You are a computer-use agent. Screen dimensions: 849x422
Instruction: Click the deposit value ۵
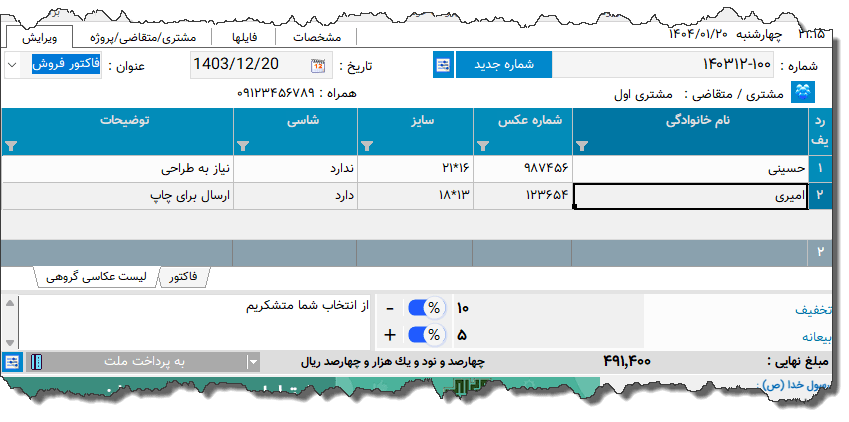tap(462, 335)
